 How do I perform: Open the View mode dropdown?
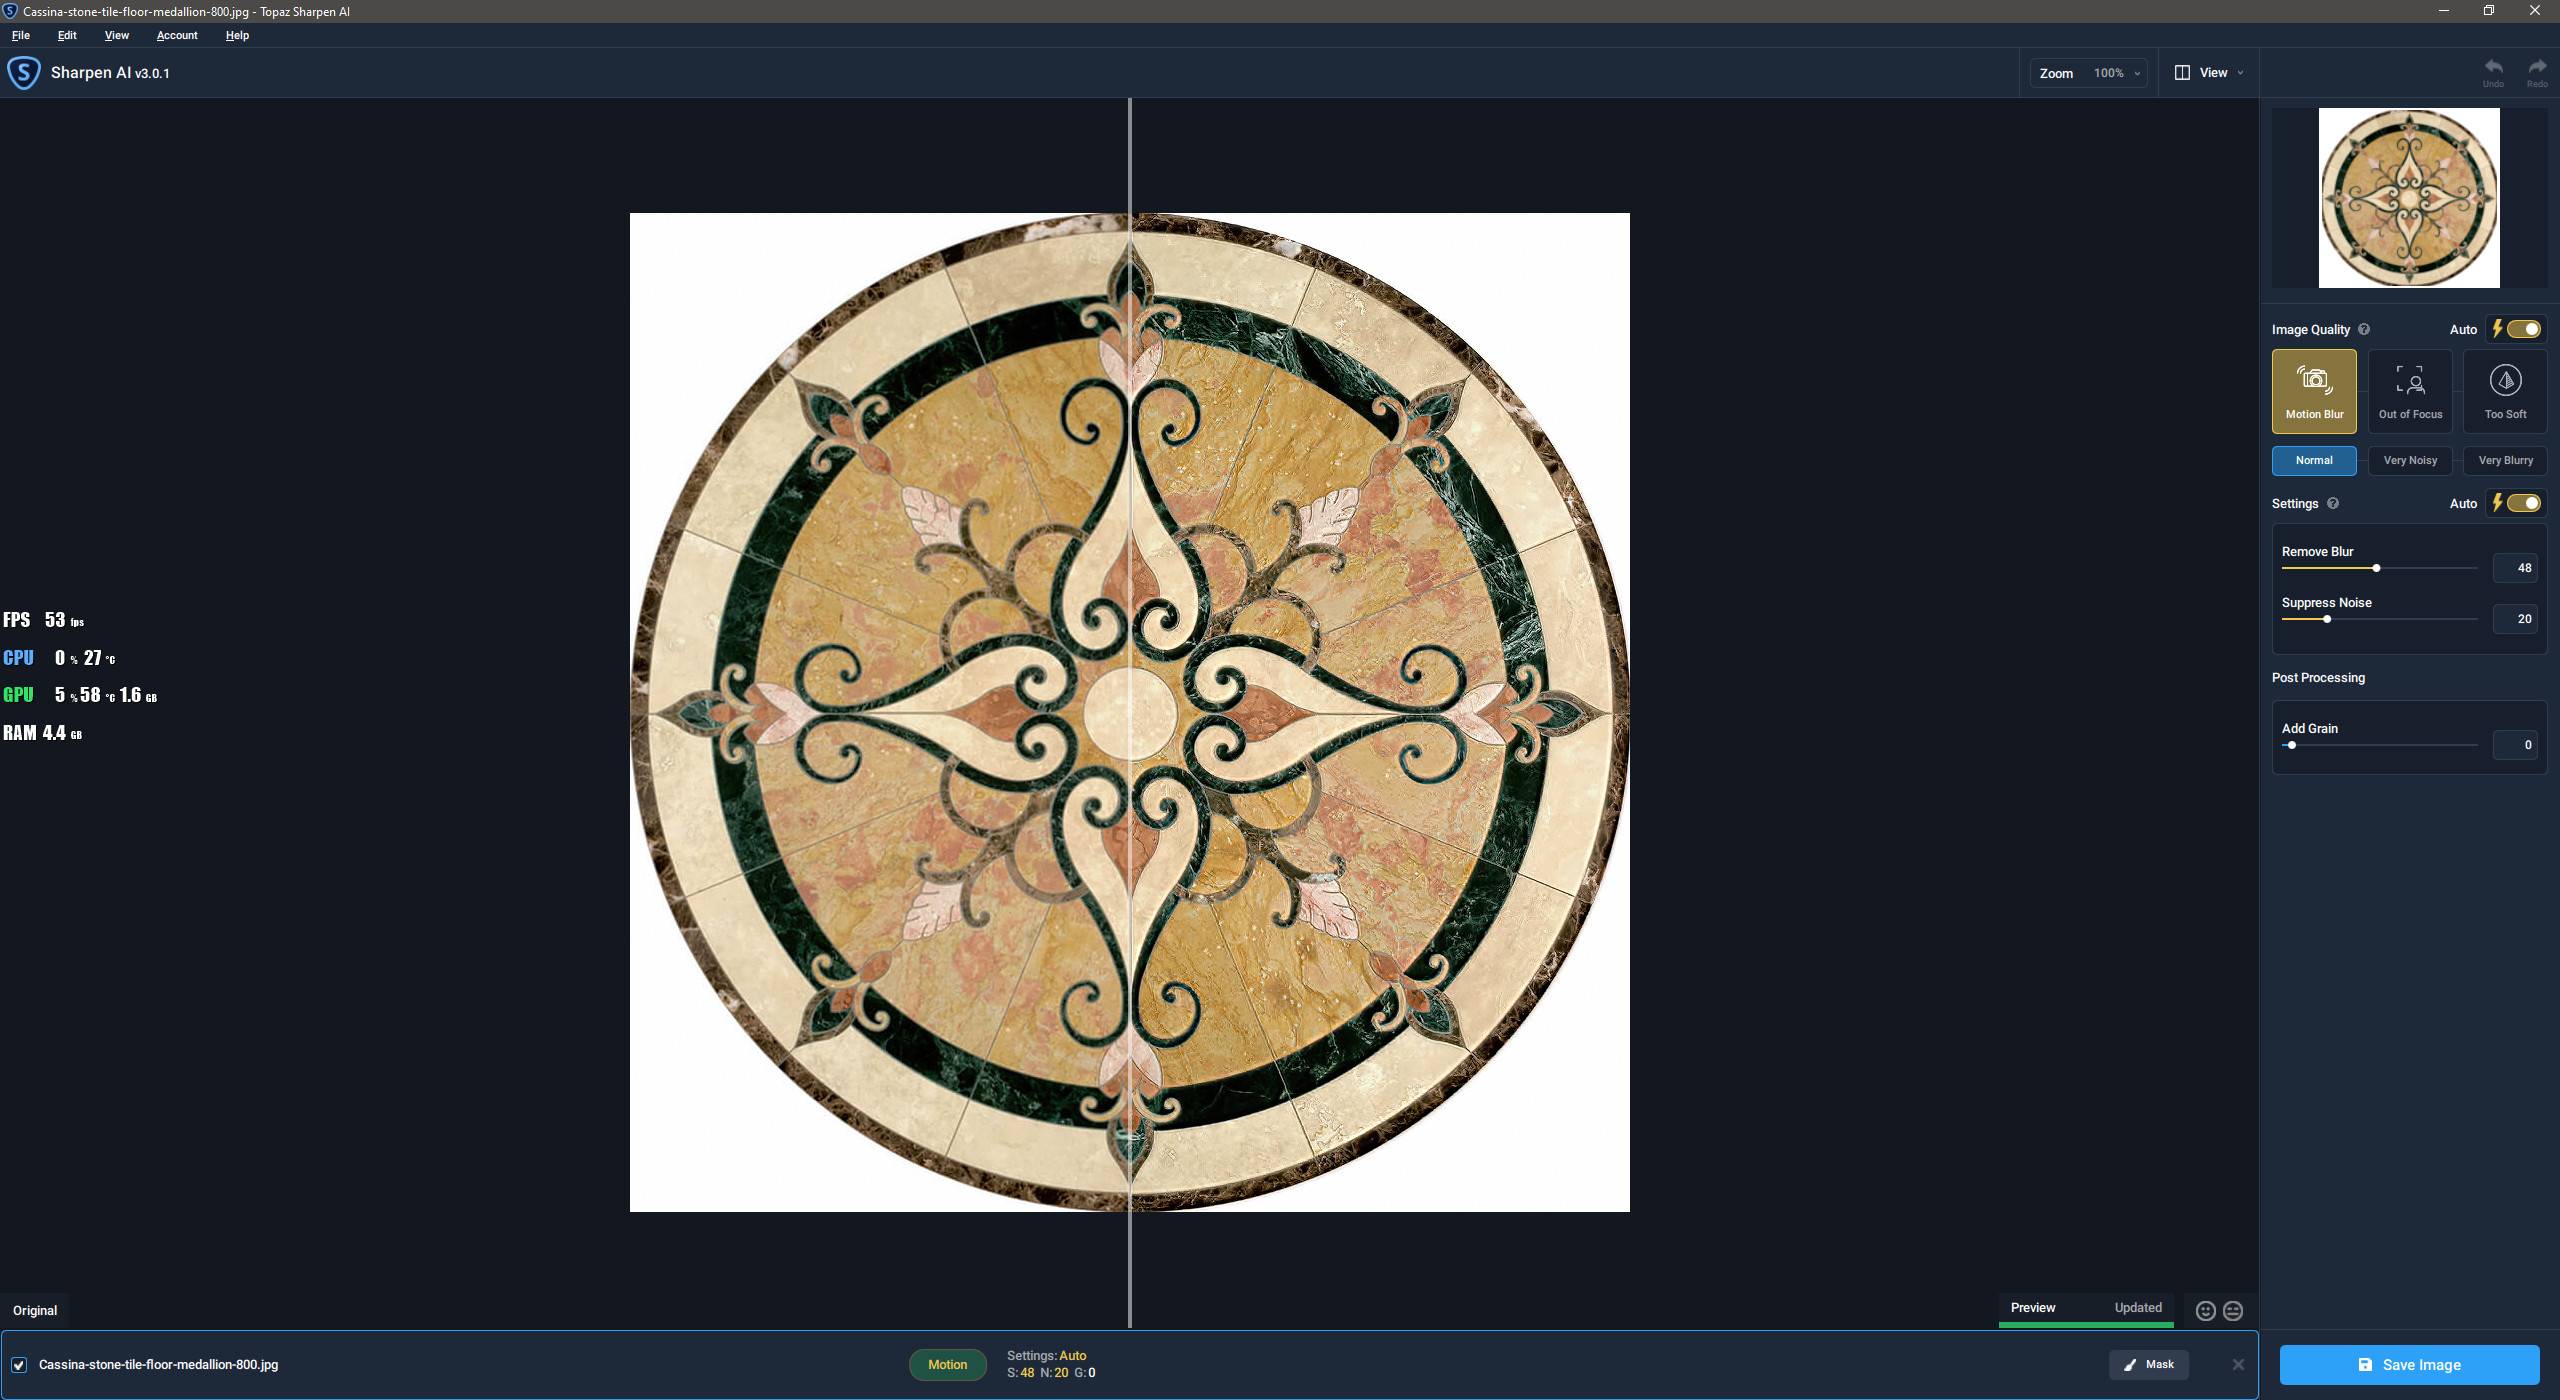(2209, 73)
